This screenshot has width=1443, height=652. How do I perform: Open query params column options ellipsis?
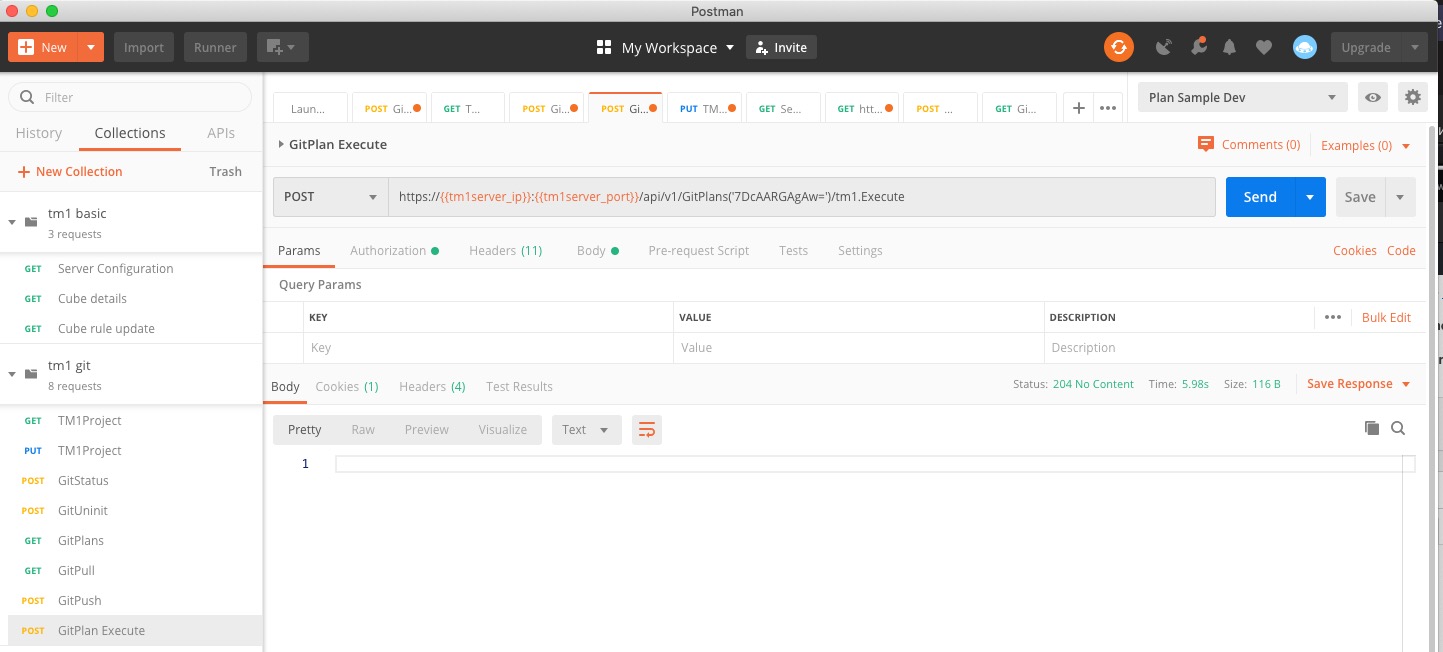tap(1332, 317)
